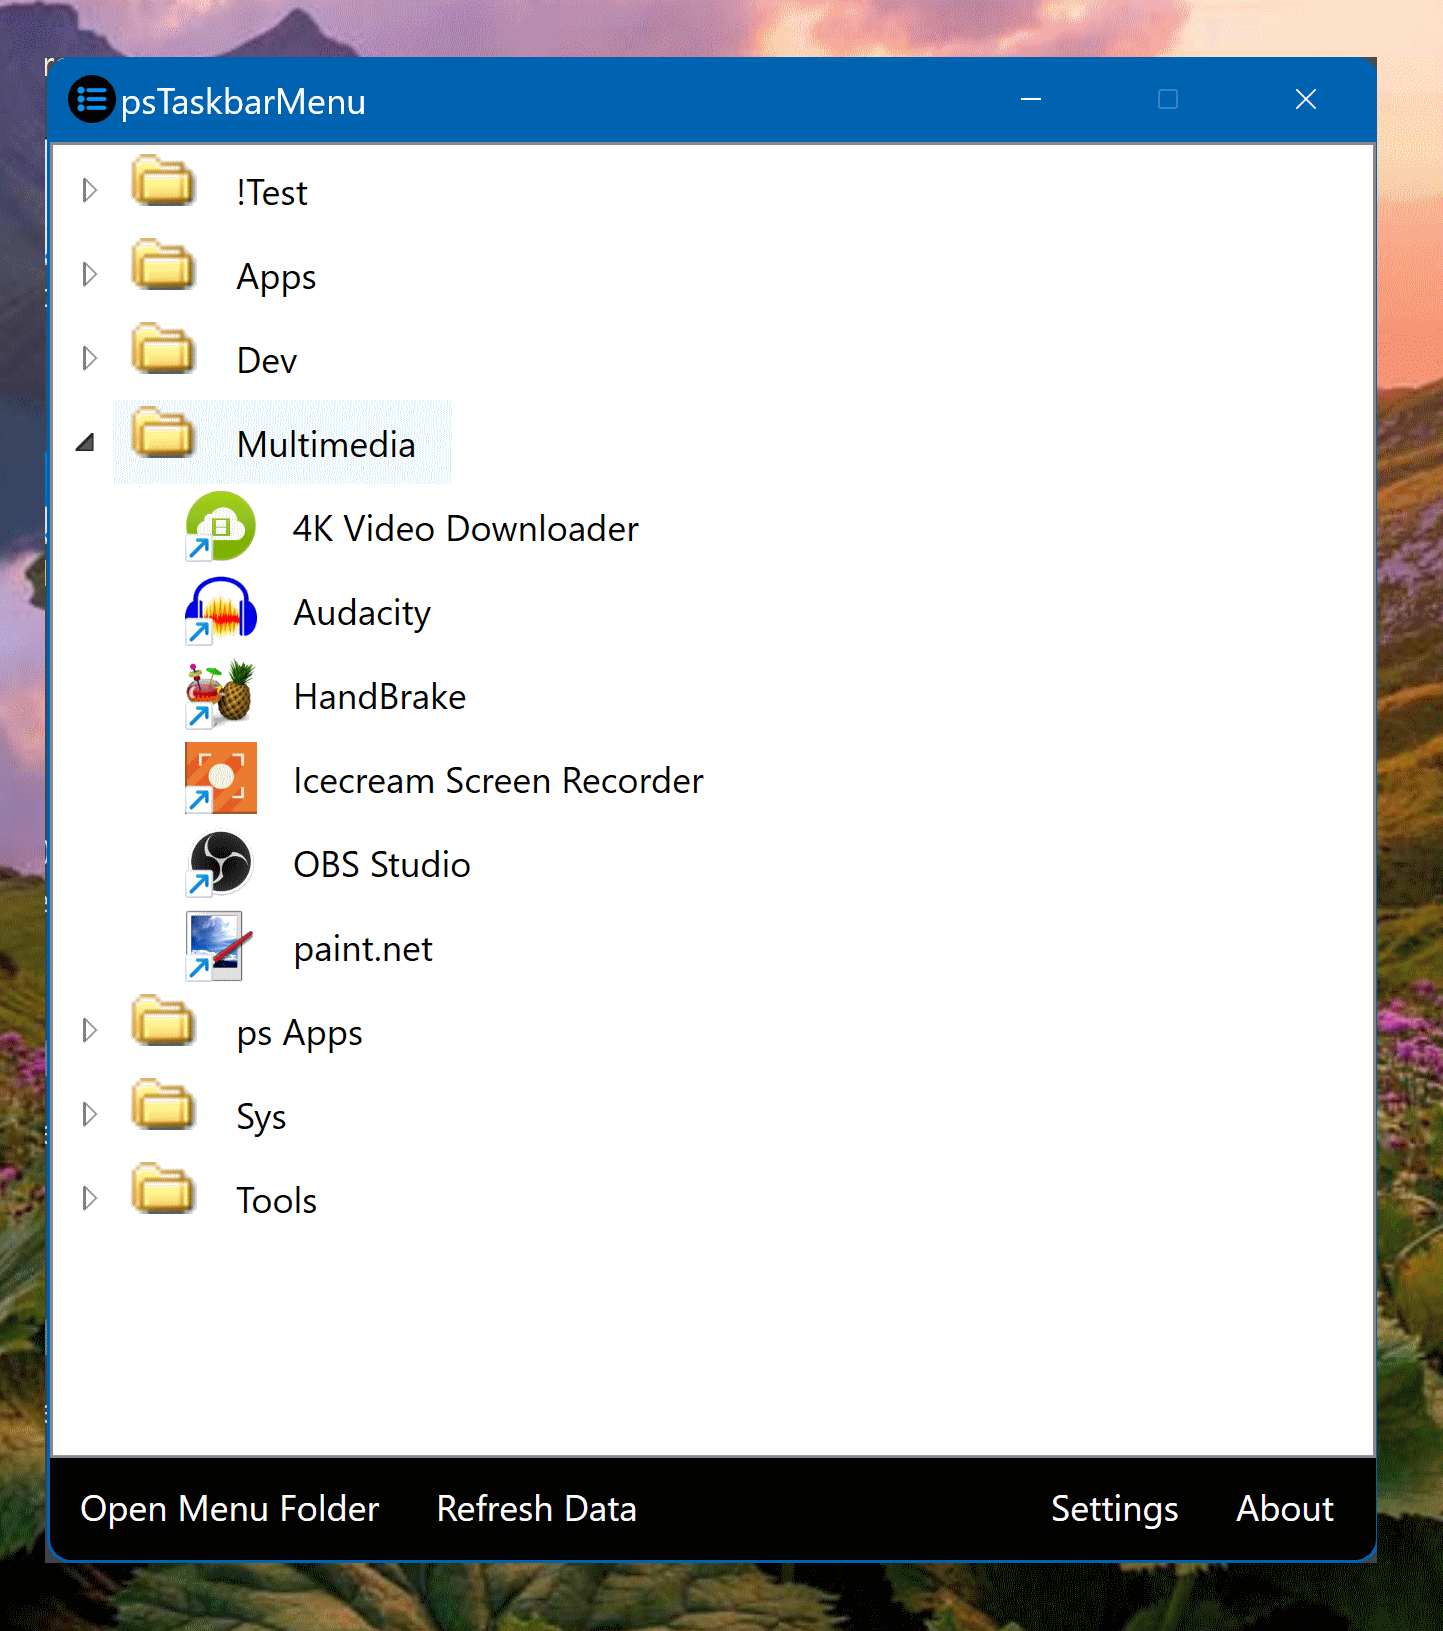
Task: Click the !Test folder icon
Action: 162,180
